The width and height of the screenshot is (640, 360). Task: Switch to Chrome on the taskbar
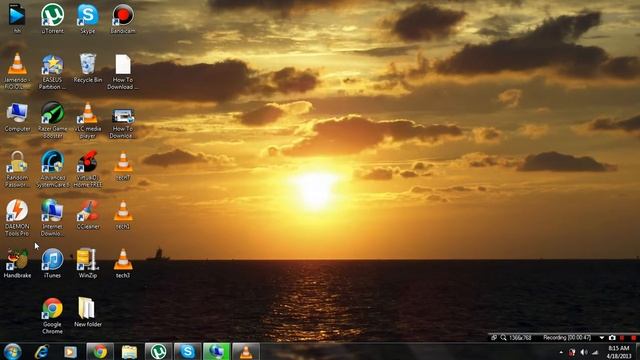[x=100, y=351]
